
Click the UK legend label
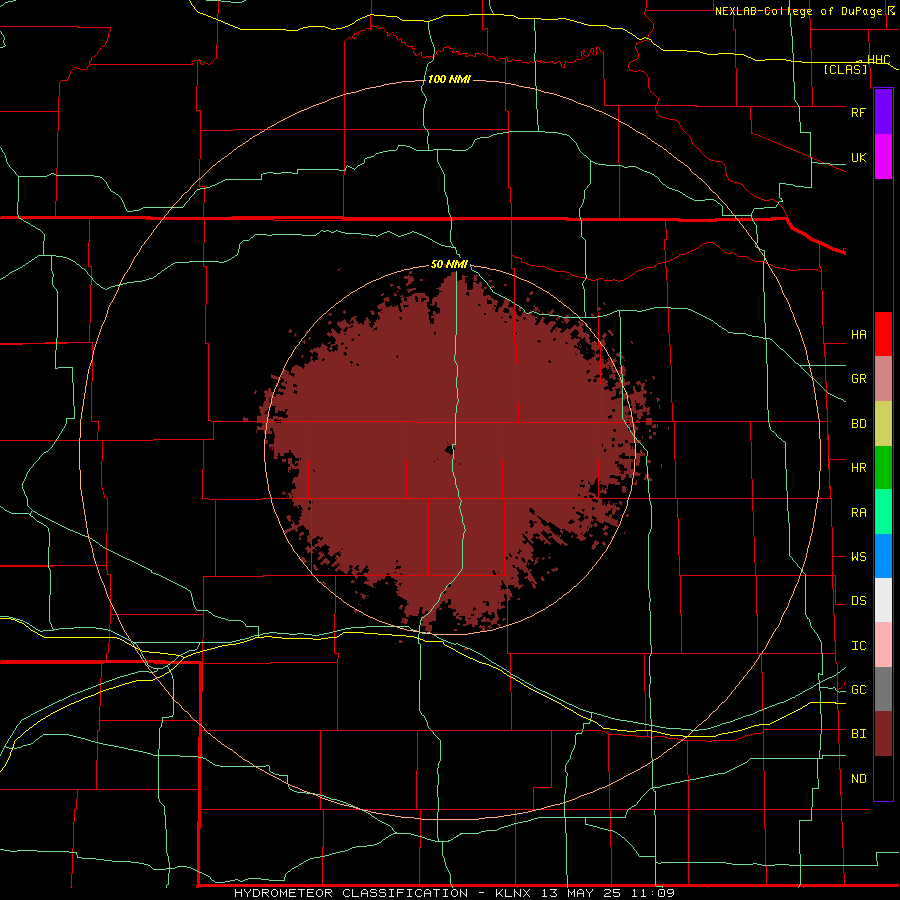pyautogui.click(x=859, y=157)
